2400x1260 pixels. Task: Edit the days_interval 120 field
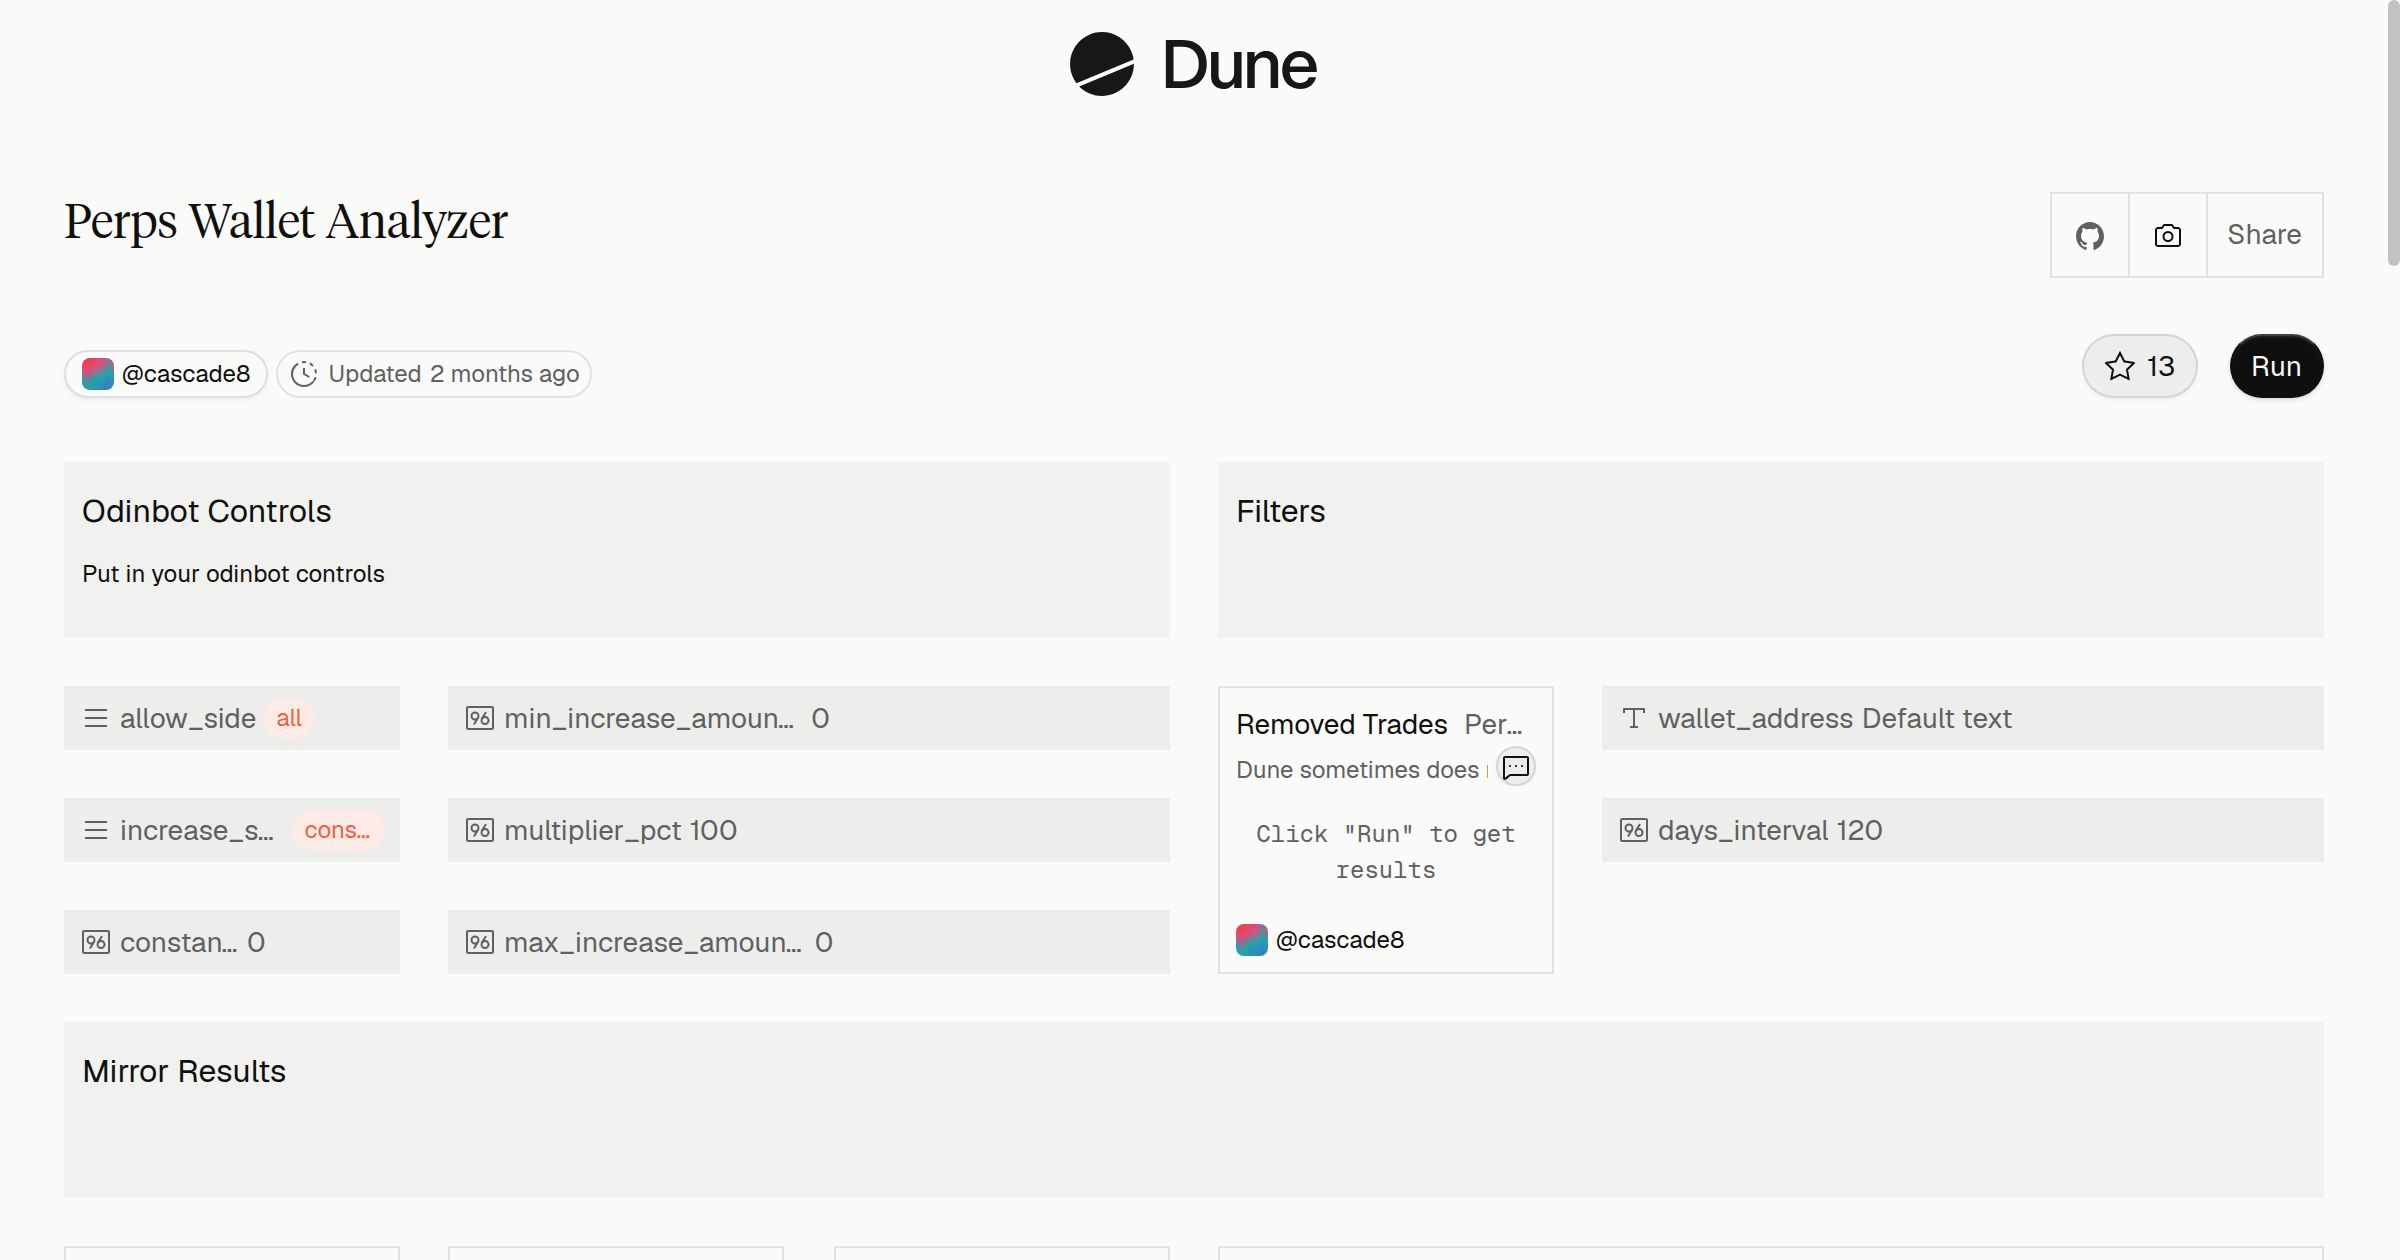point(1963,830)
